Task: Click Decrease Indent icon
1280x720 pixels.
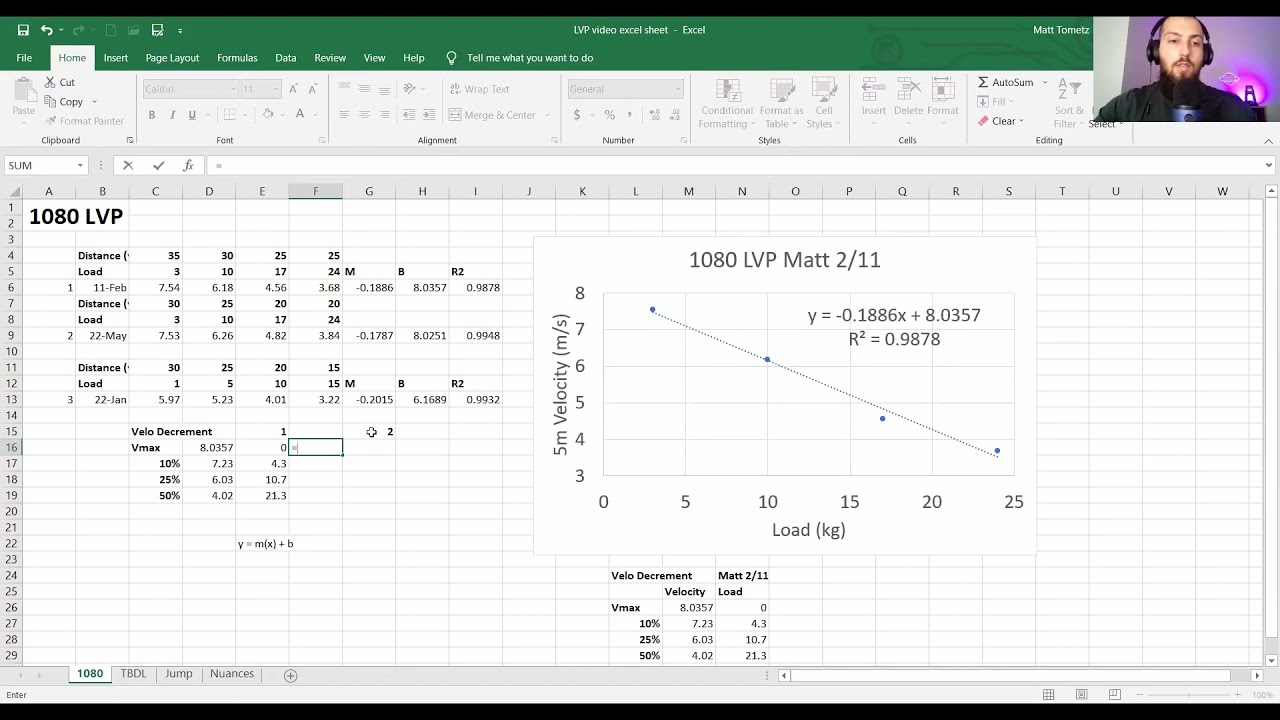Action: 410,115
